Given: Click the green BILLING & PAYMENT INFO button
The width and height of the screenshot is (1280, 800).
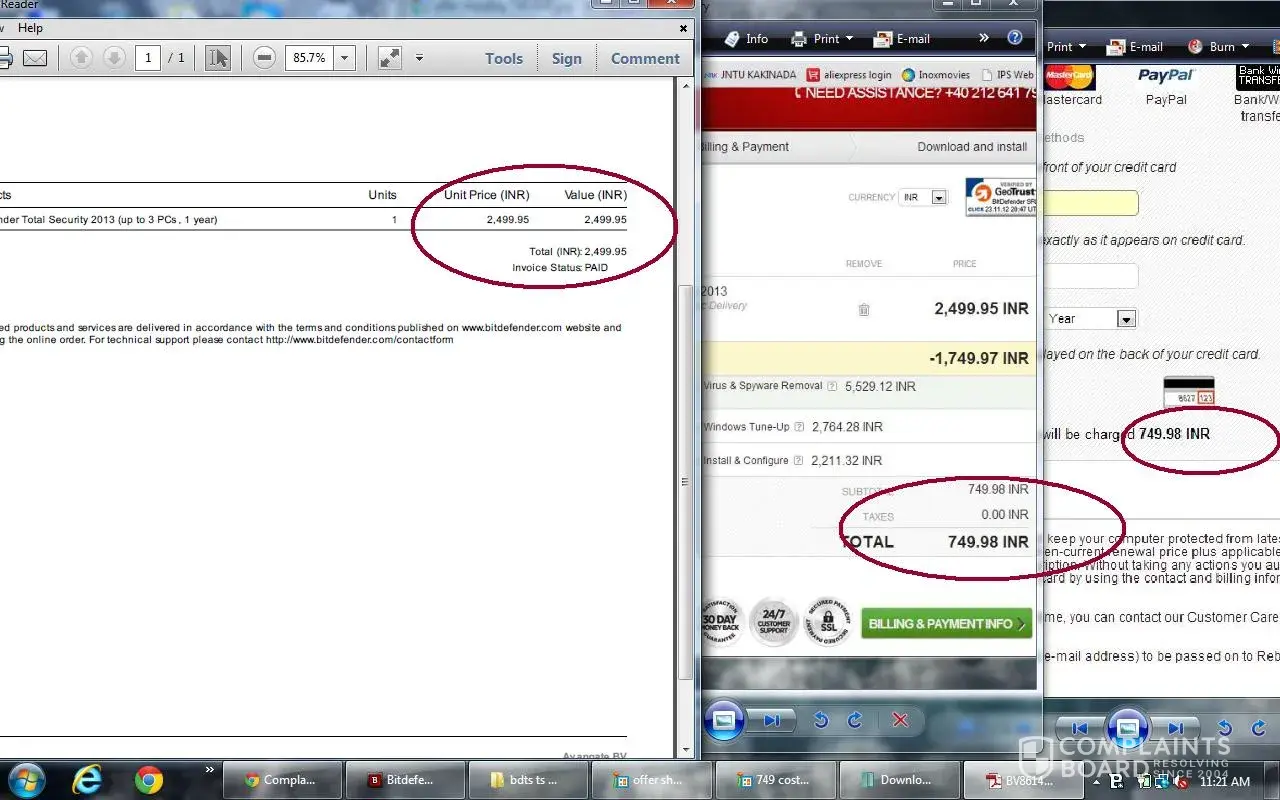Looking at the screenshot, I should (946, 624).
